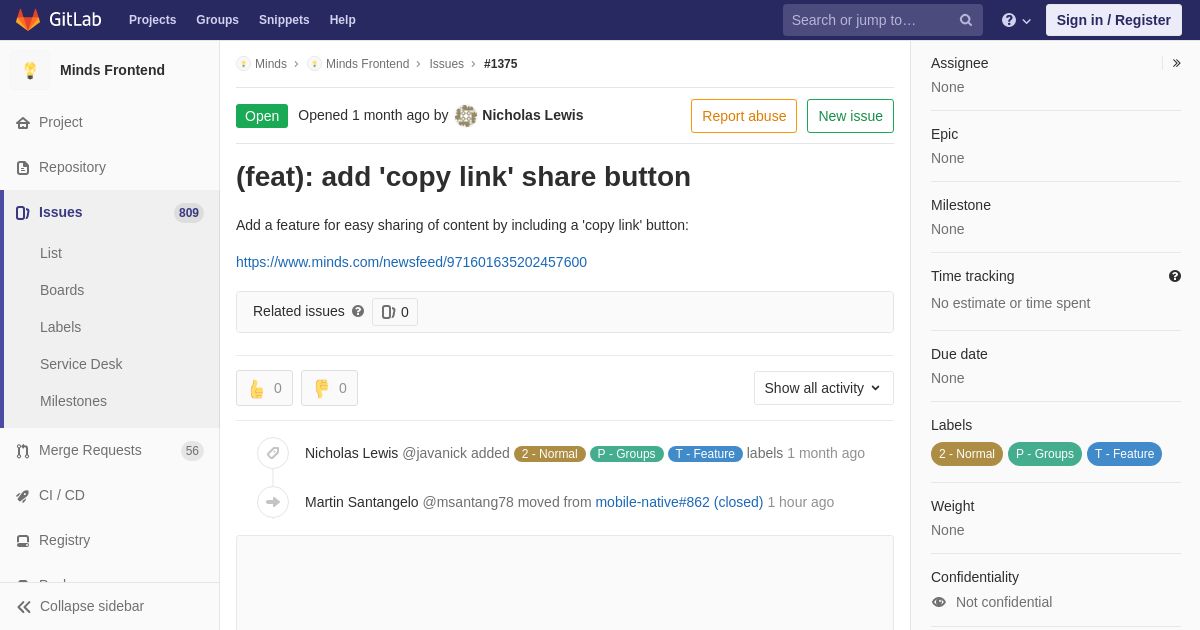Click the Minds Frontend project title in sidebar
Image resolution: width=1200 pixels, height=630 pixels.
click(112, 70)
